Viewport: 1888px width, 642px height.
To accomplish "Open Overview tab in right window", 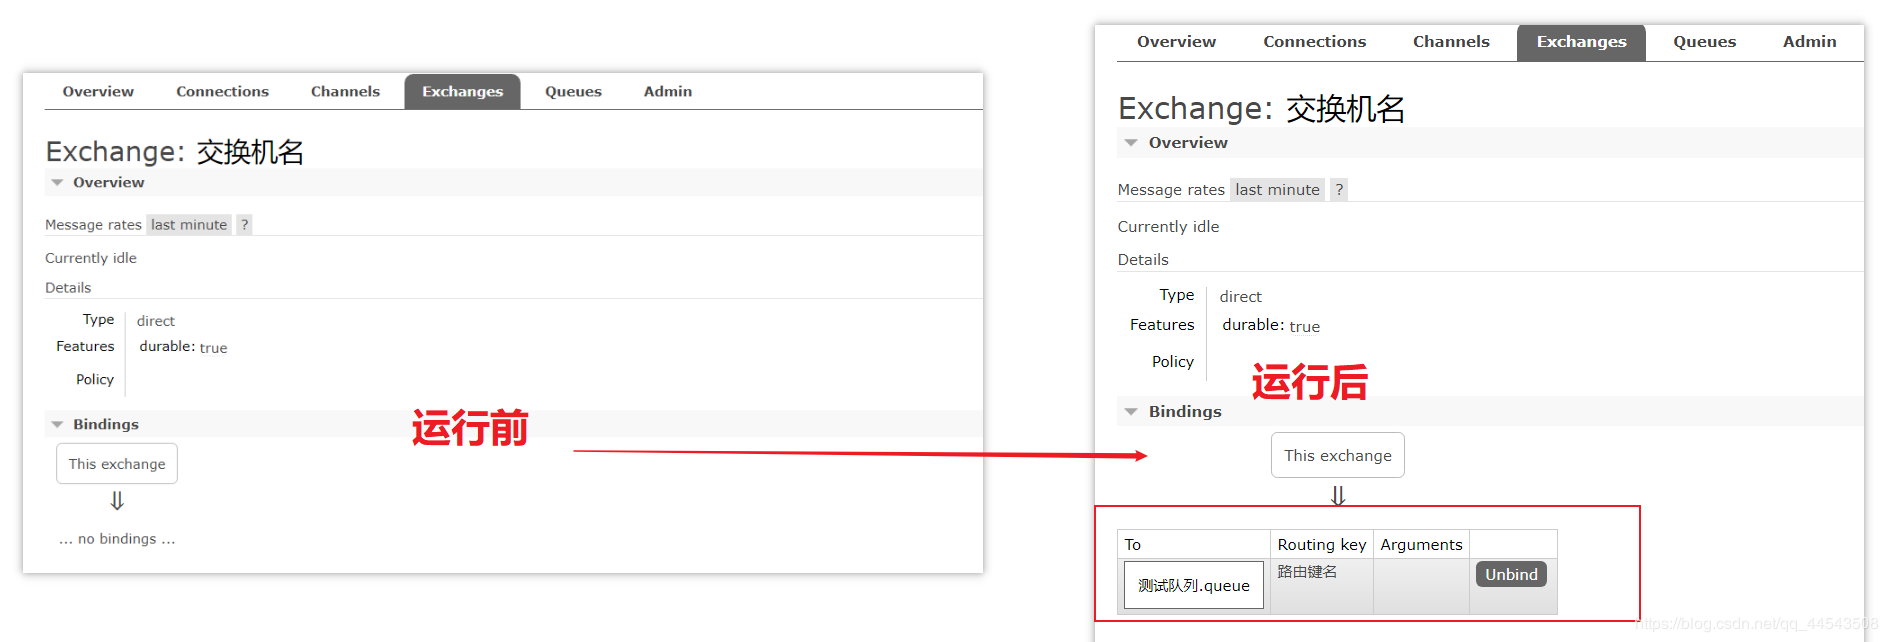I will click(x=1176, y=41).
